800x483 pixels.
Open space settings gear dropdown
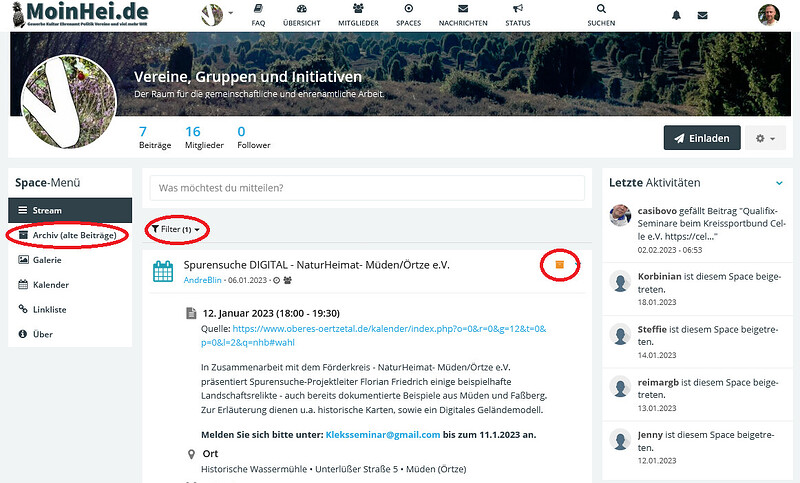coord(765,138)
